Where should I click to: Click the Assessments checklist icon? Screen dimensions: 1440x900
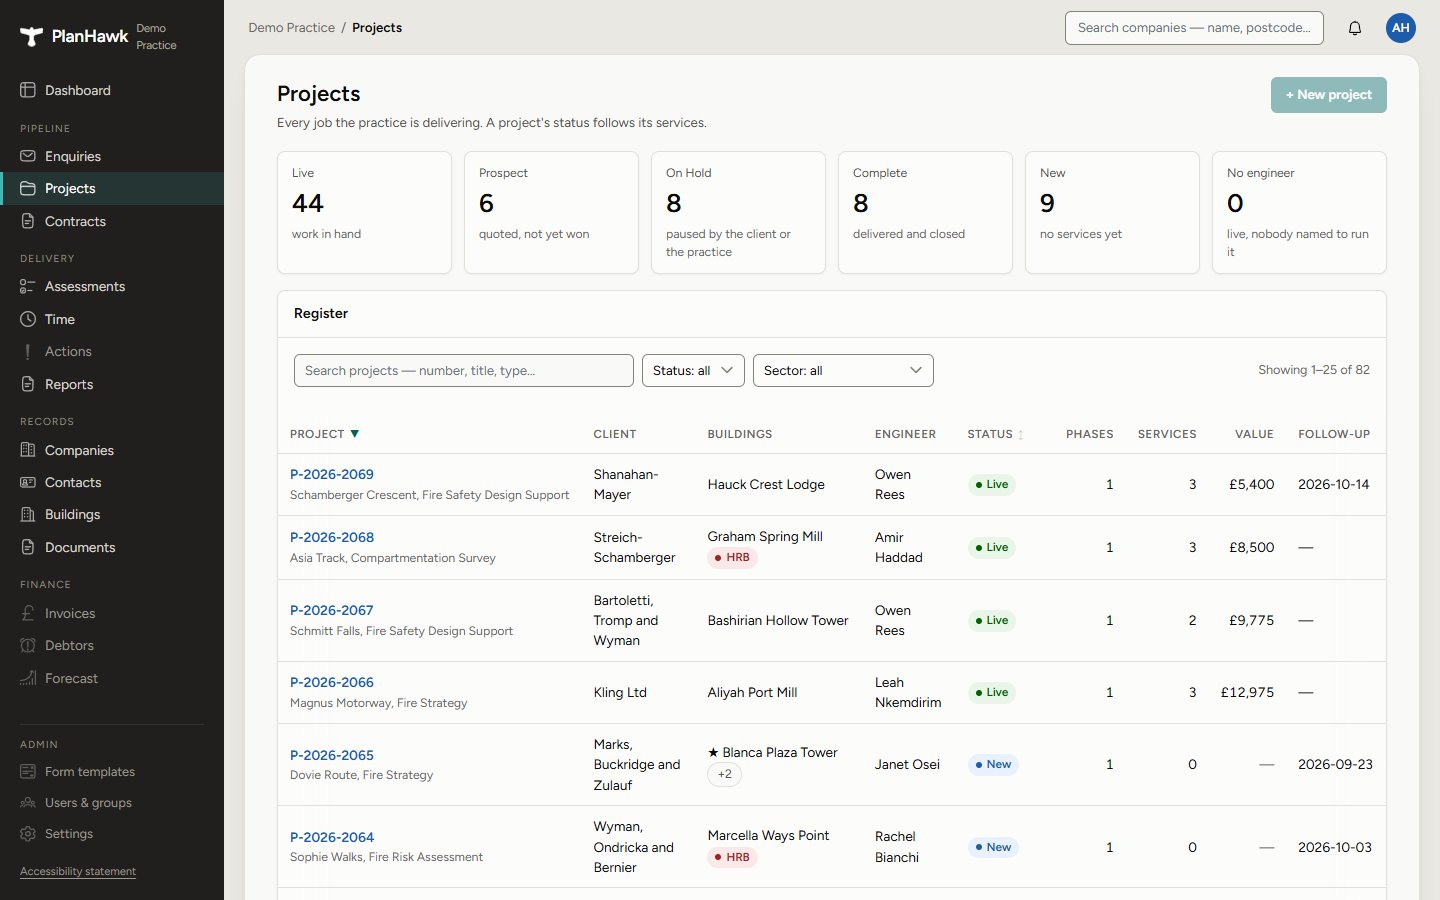tap(28, 286)
